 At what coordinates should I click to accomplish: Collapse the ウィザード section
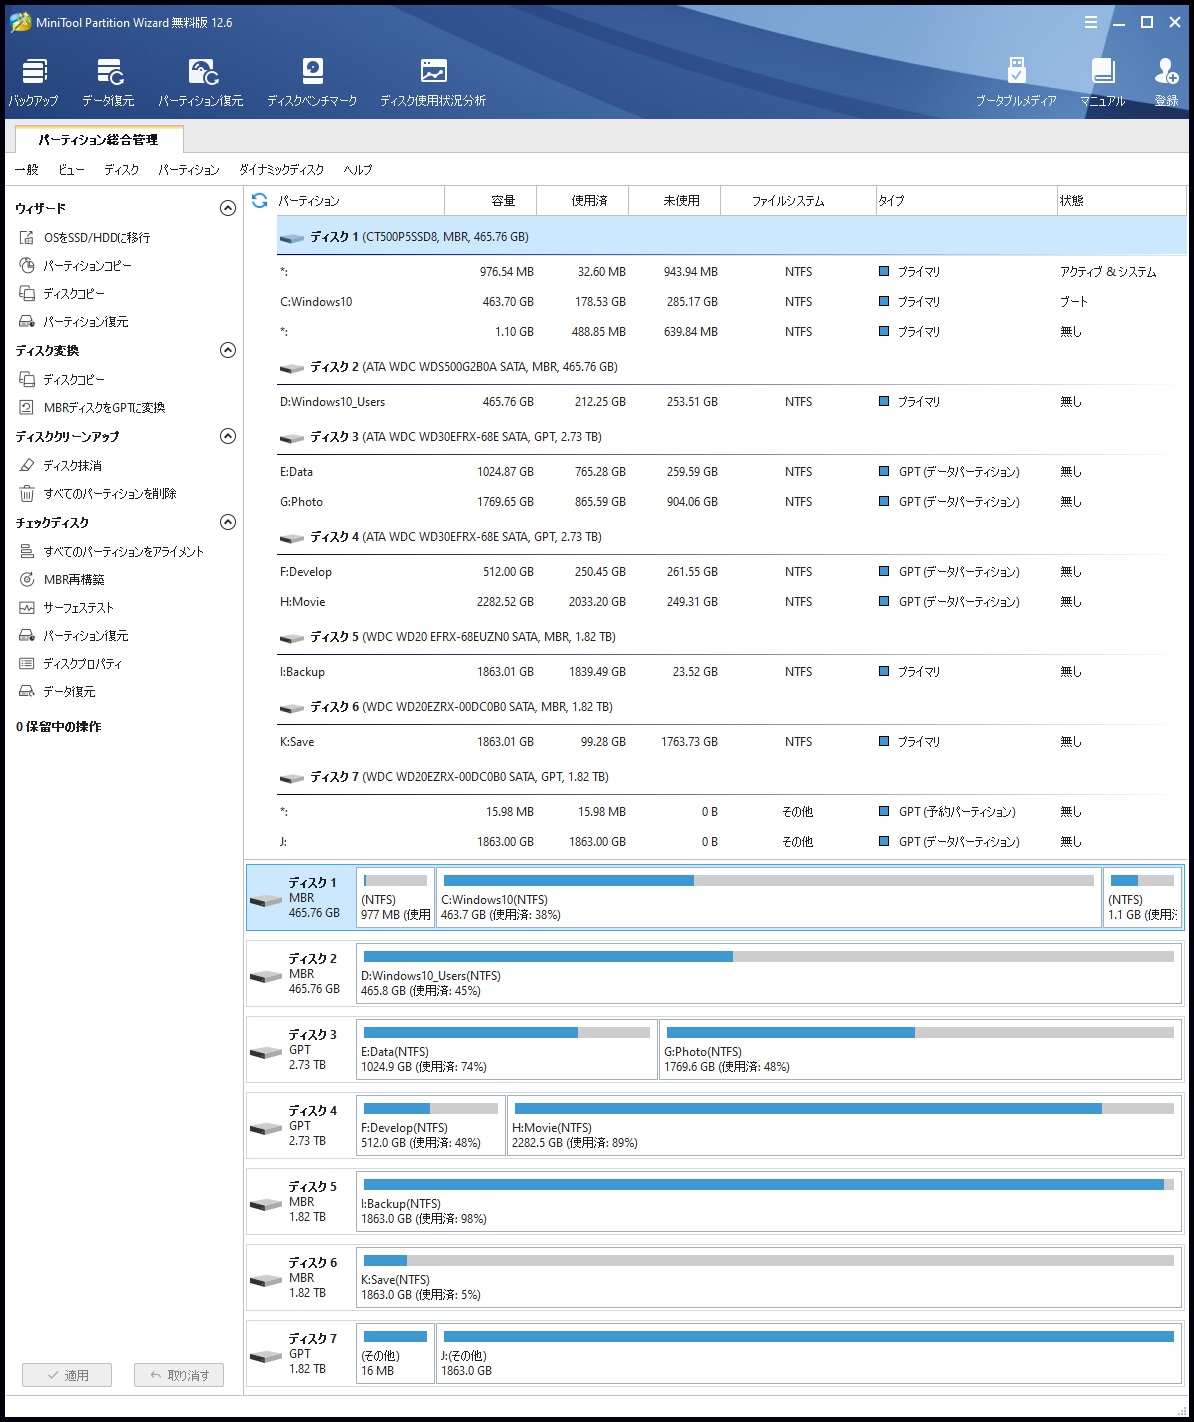pos(228,208)
